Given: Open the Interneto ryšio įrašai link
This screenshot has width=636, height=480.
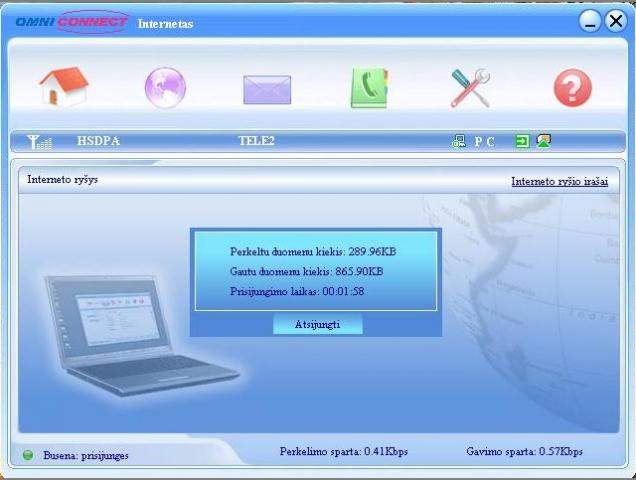Looking at the screenshot, I should tap(559, 181).
